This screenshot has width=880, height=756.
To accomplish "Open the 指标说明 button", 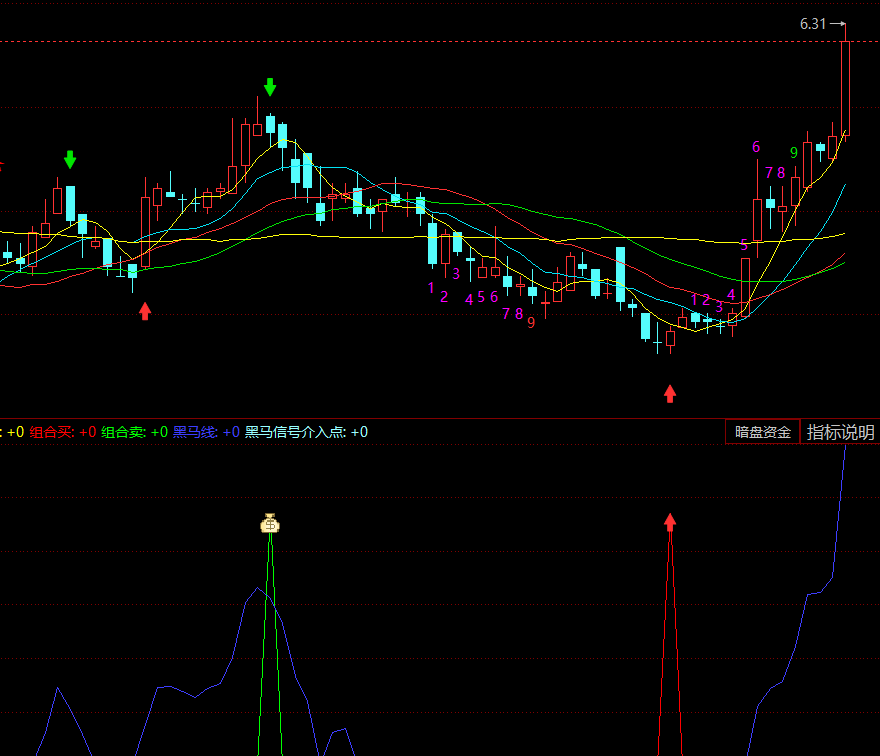I will 840,432.
